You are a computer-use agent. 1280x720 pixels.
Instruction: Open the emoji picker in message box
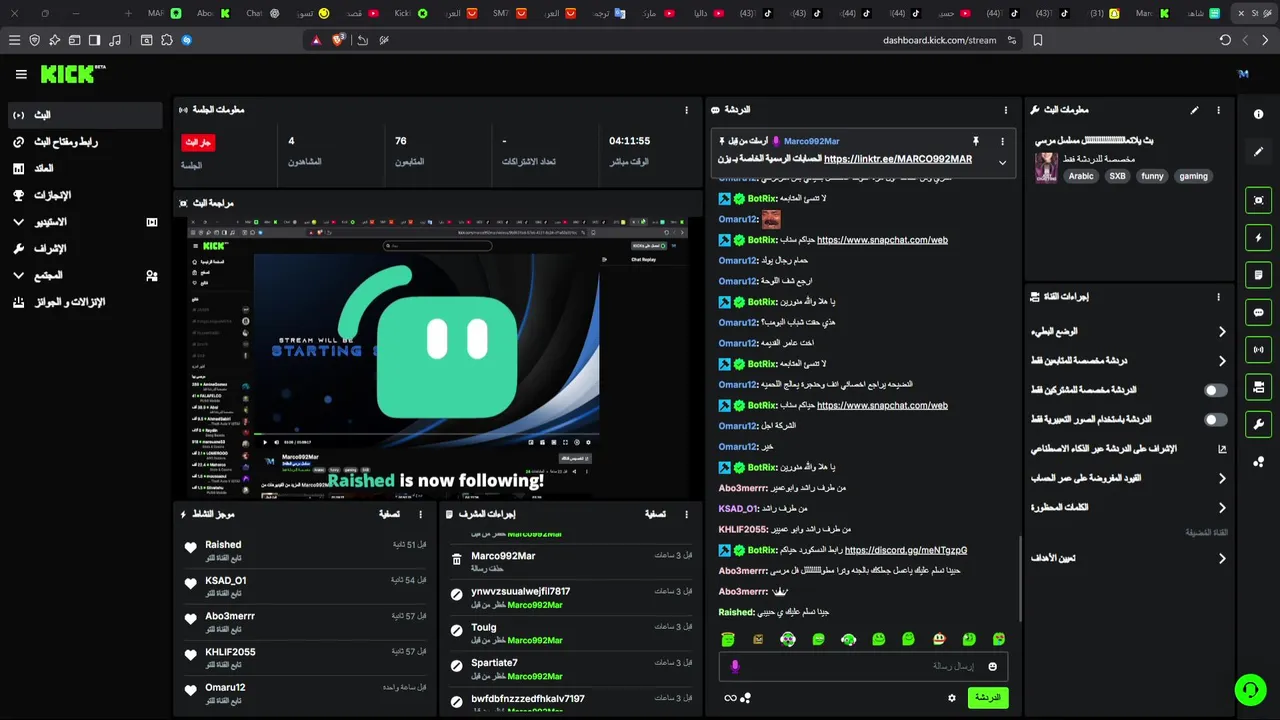click(992, 666)
